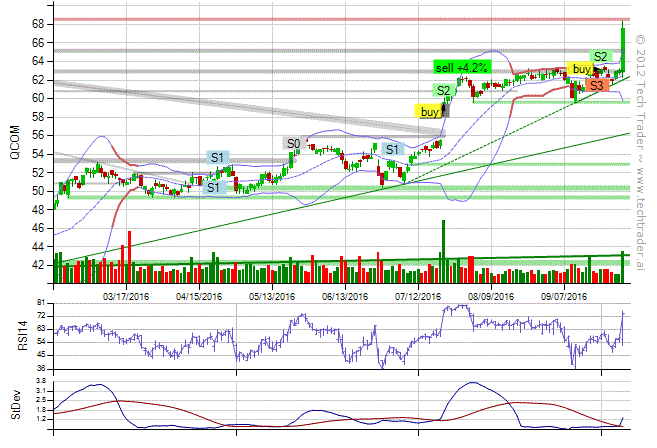Select the S0 signal label
Viewport: 657px width, 448px height.
tap(293, 143)
